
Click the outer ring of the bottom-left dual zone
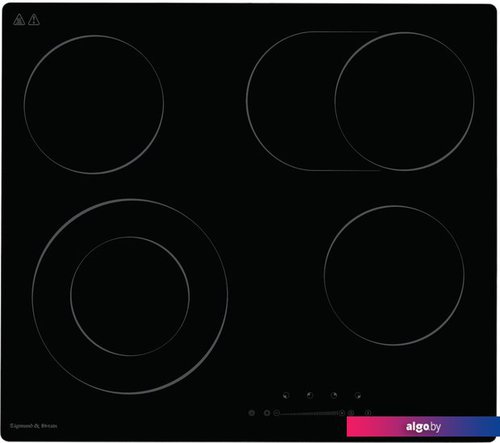pyautogui.click(x=50, y=296)
